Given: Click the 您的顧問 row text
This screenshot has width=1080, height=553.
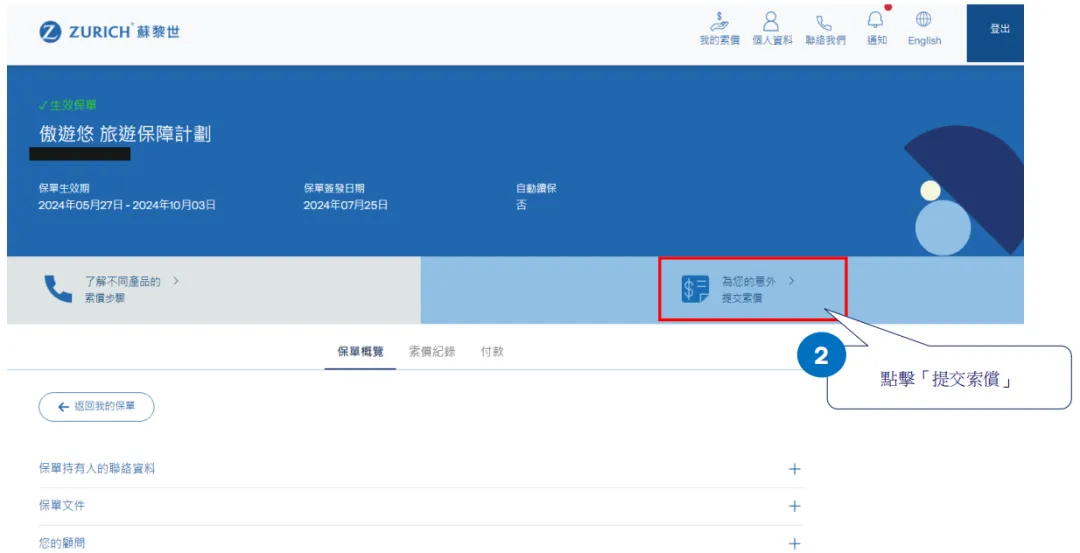Looking at the screenshot, I should [x=62, y=543].
